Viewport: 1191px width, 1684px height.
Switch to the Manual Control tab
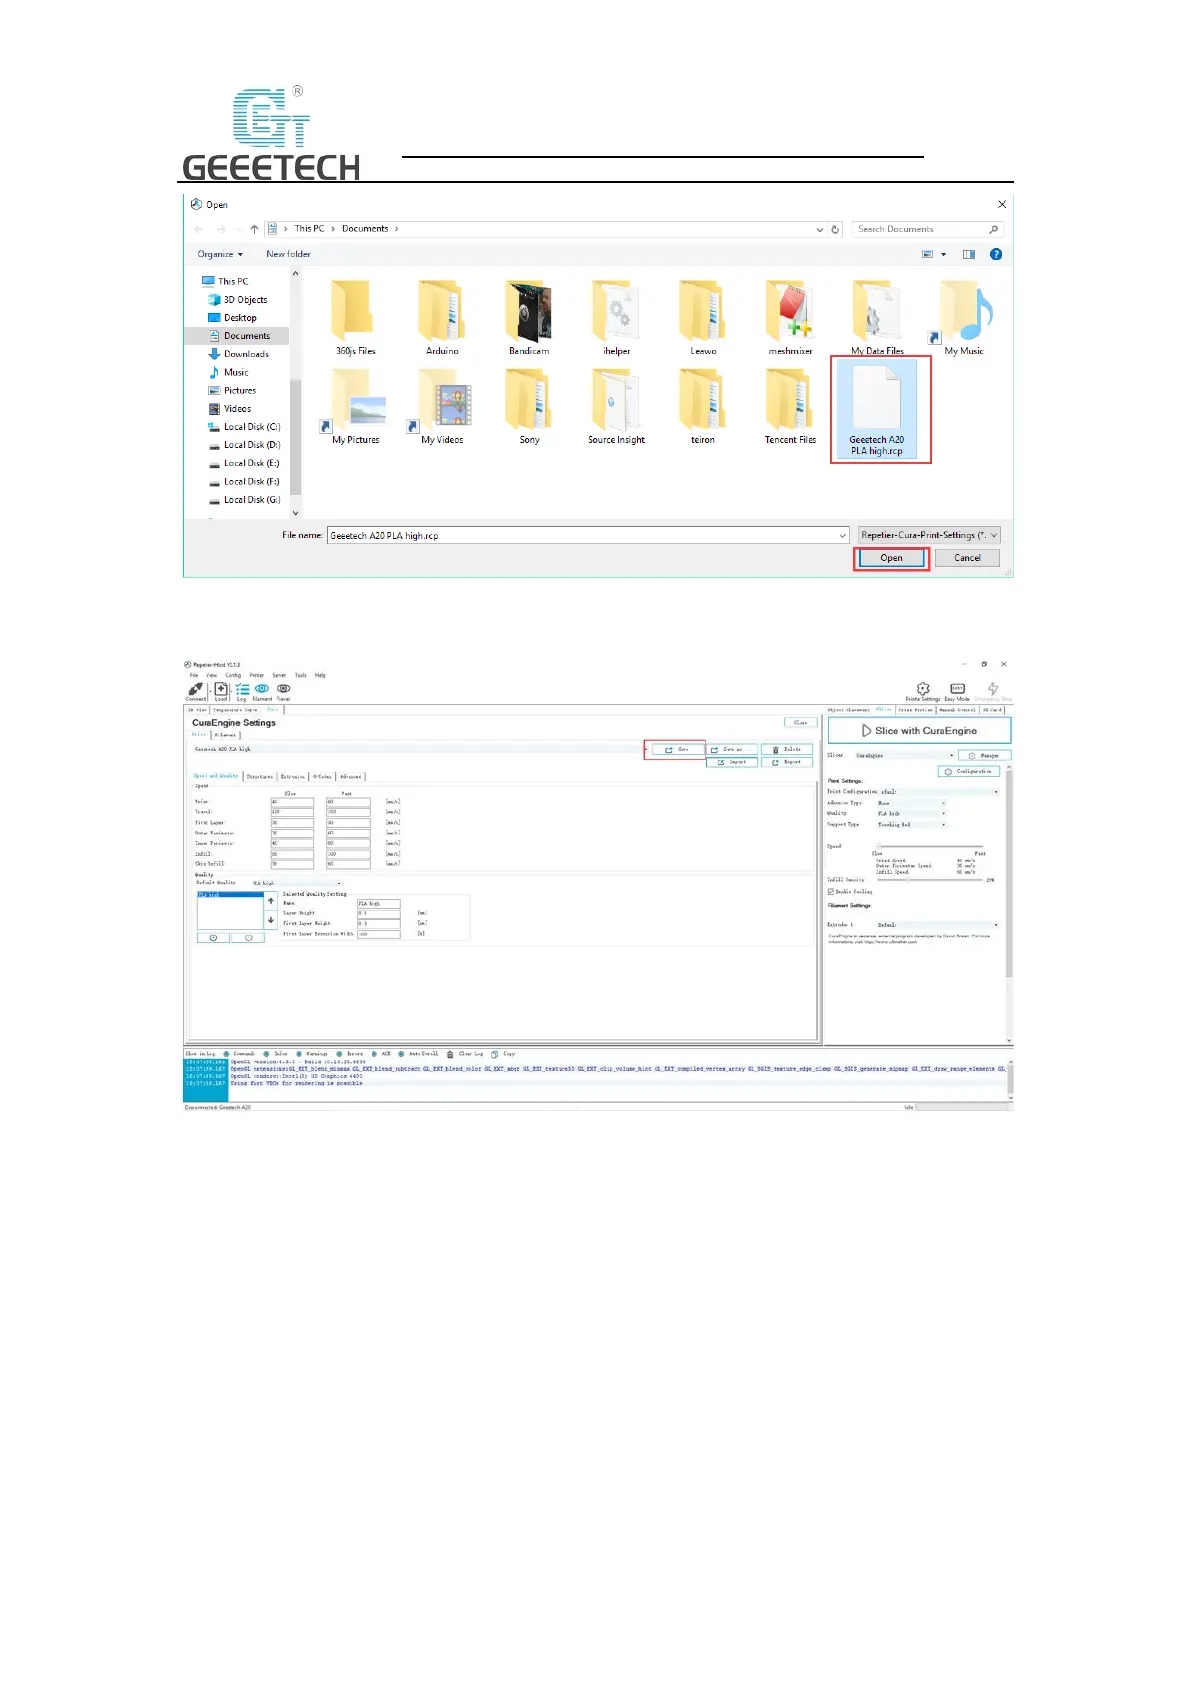coord(957,710)
